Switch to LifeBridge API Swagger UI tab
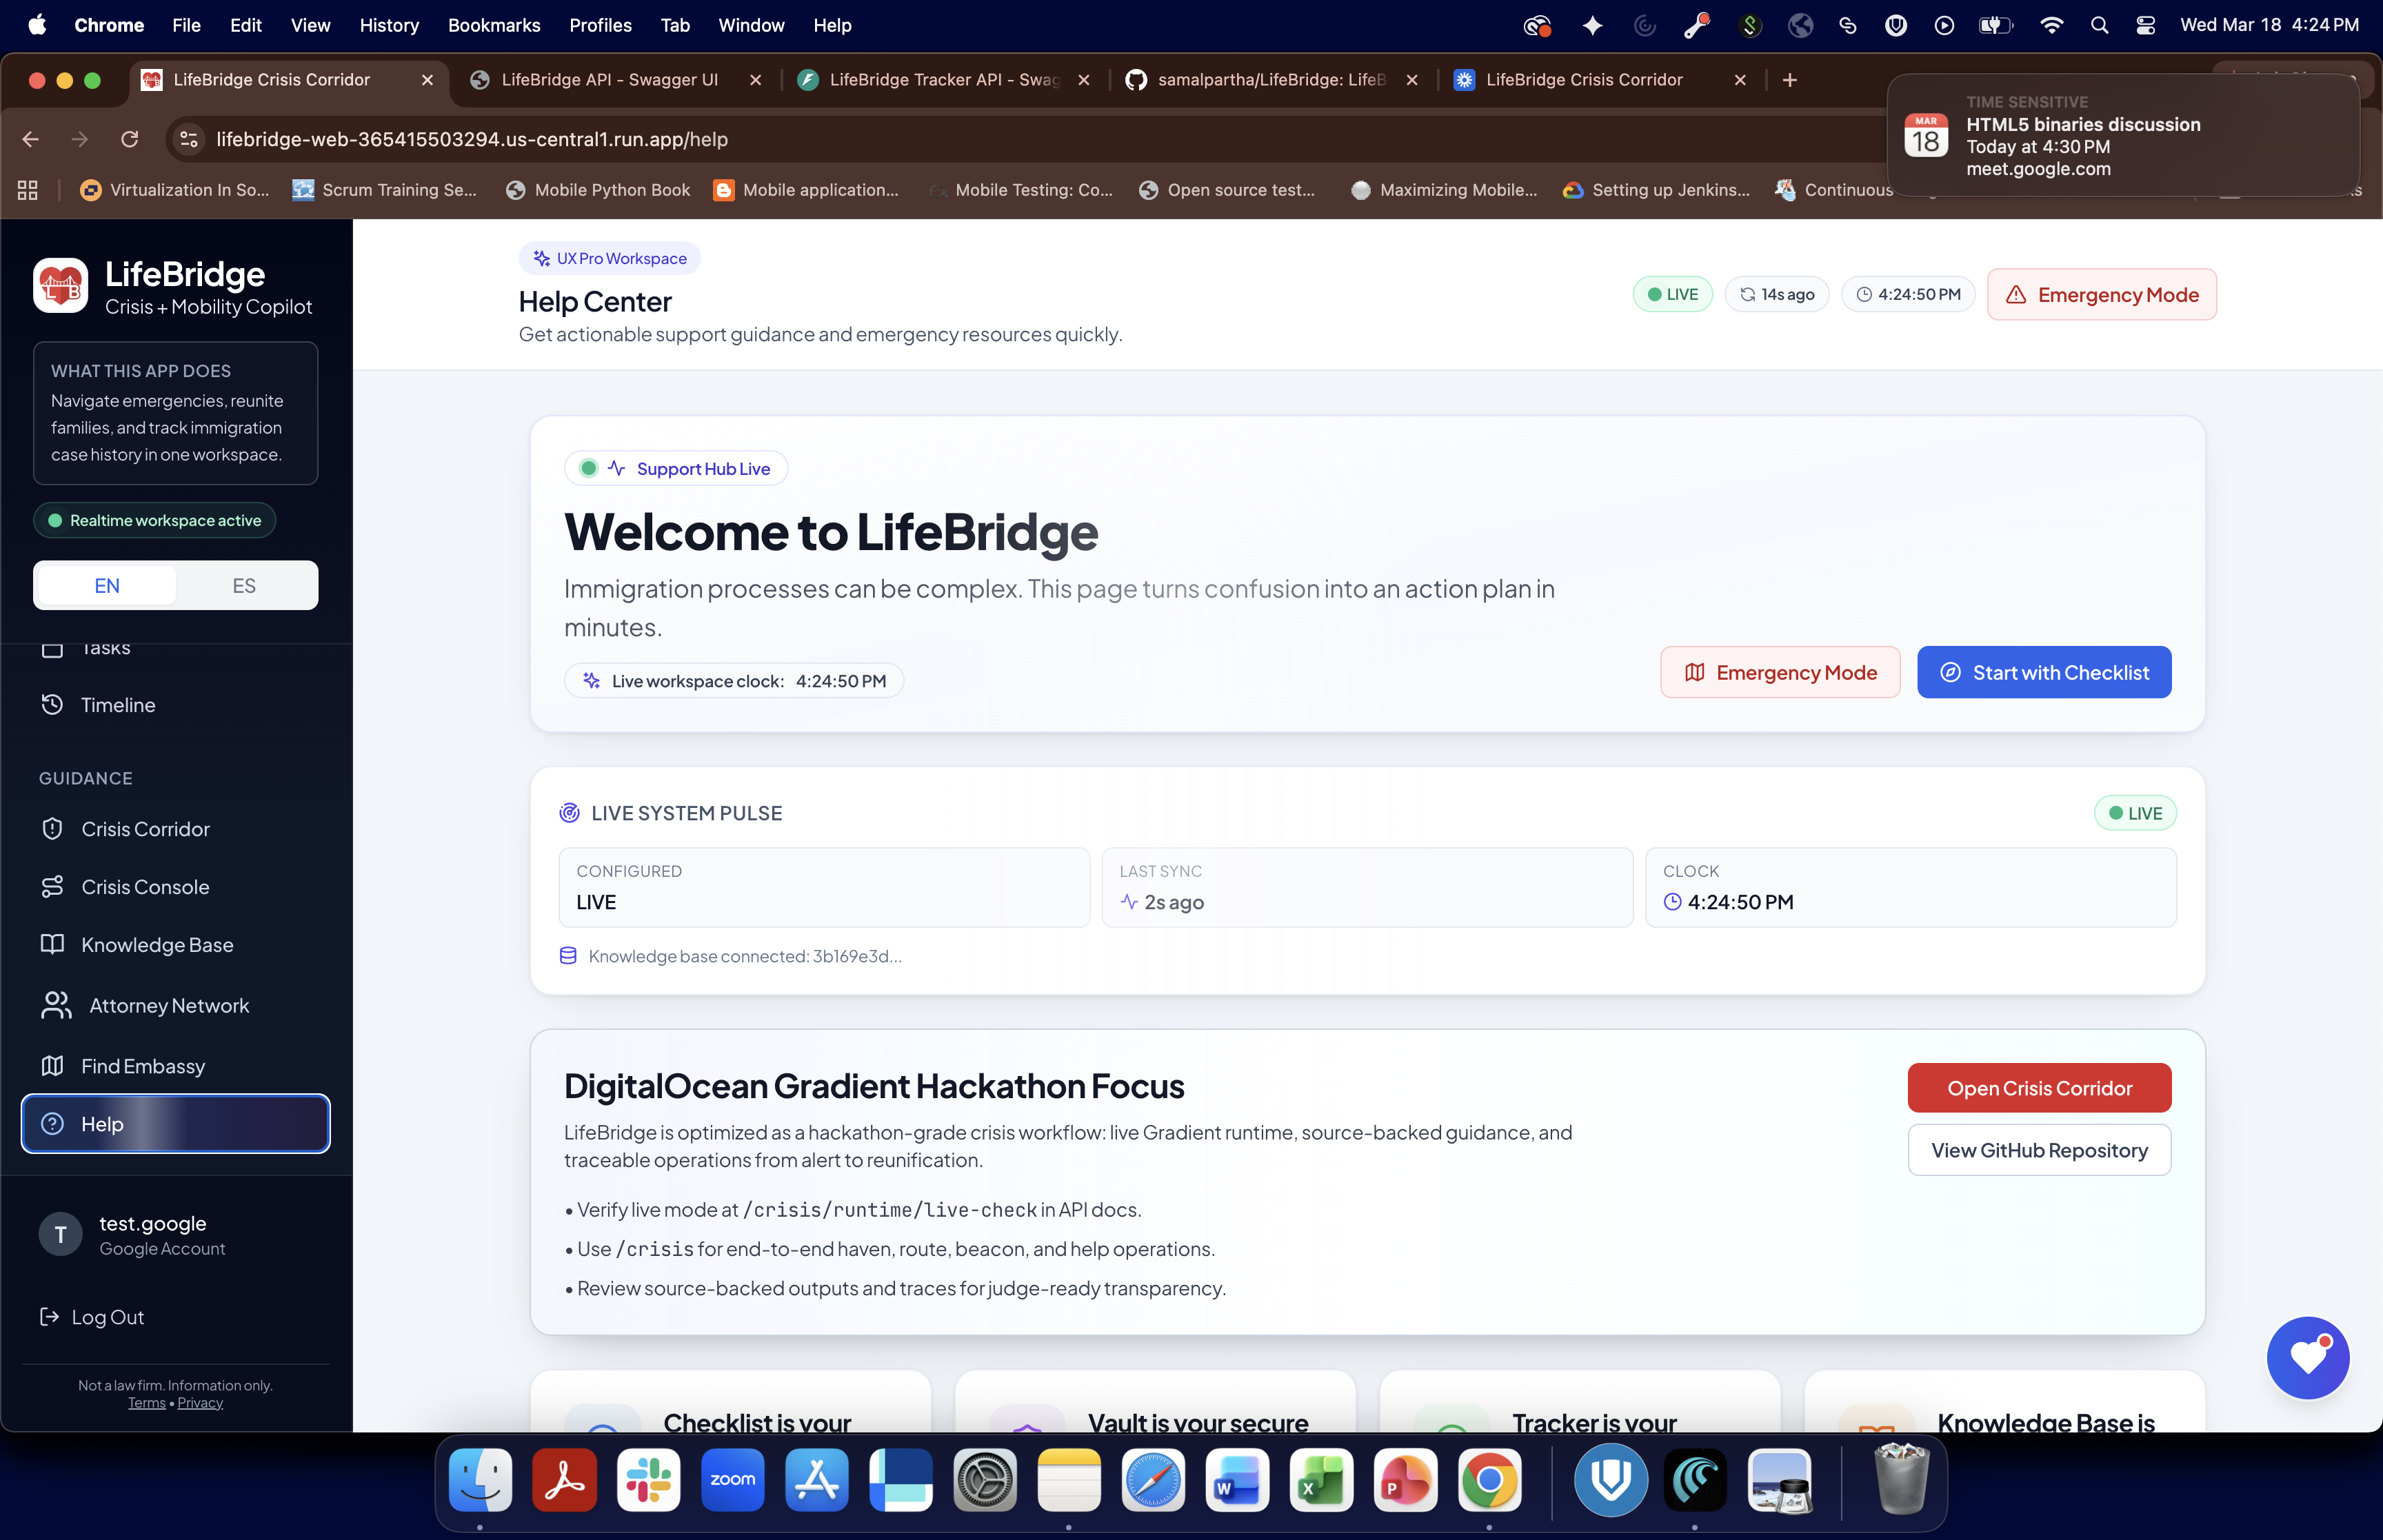Screen dimensions: 2383x1540 [x=609, y=80]
